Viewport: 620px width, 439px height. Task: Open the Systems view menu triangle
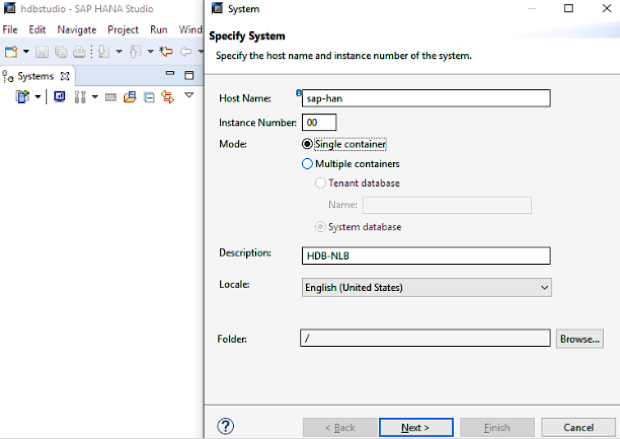point(188,96)
